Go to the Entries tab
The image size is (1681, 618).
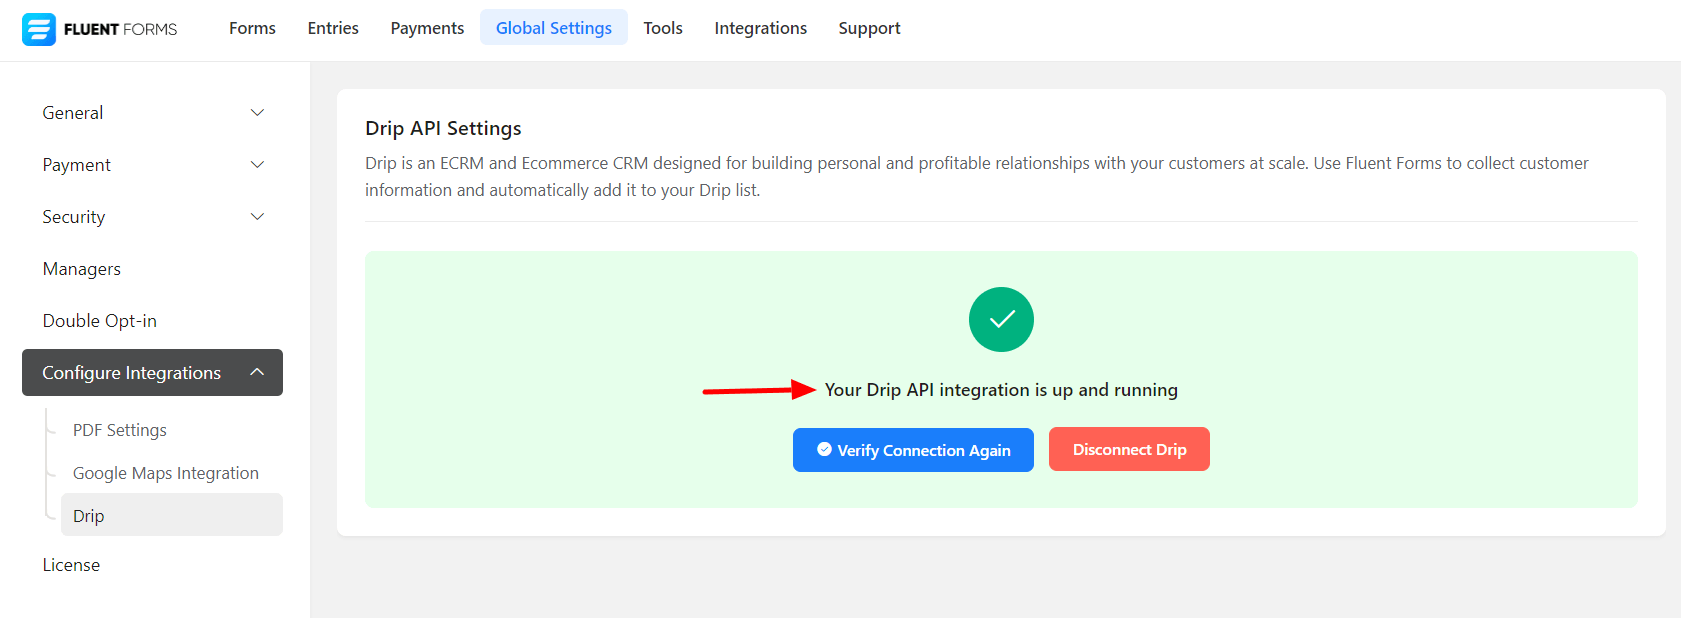pyautogui.click(x=333, y=28)
